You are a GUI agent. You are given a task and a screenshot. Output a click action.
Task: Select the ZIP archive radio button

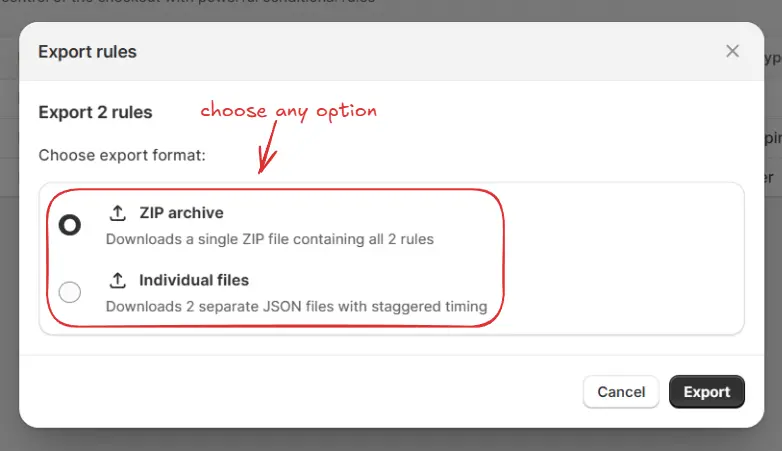pyautogui.click(x=70, y=225)
